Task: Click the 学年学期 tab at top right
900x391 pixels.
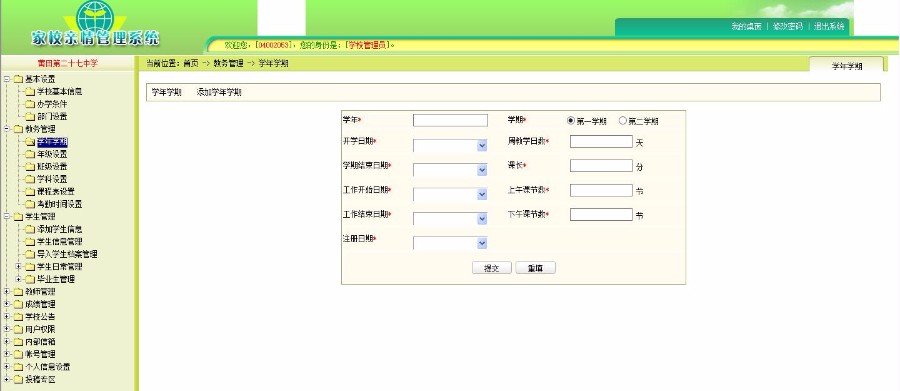Action: pyautogui.click(x=847, y=65)
